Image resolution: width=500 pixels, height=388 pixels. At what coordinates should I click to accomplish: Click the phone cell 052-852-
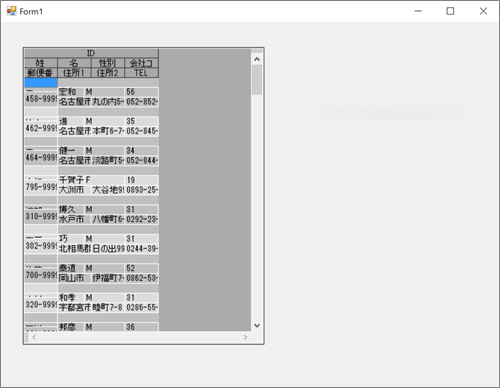coord(142,102)
